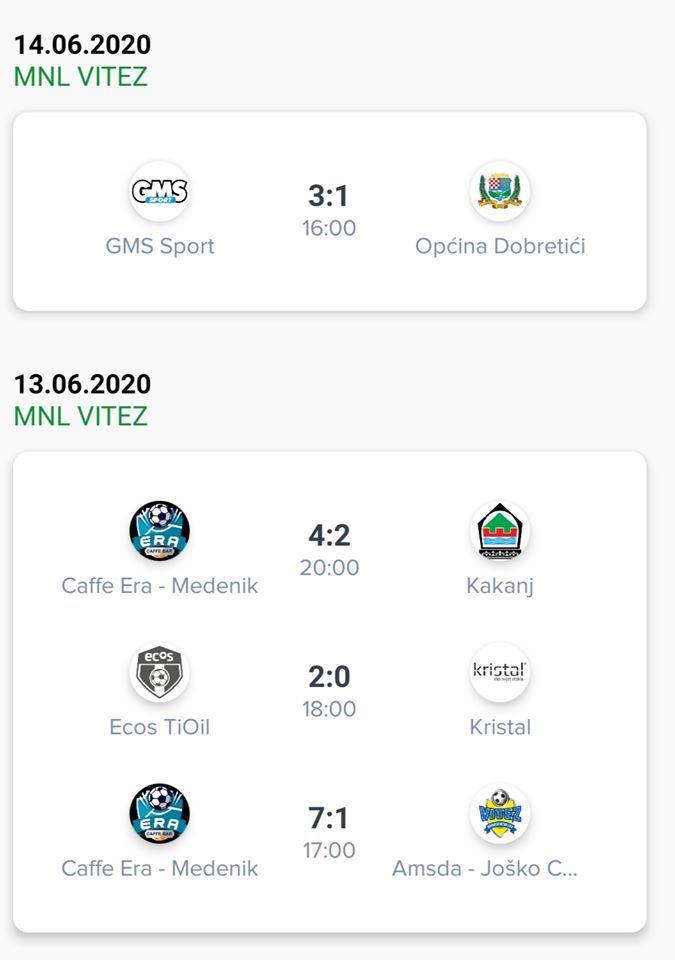Image resolution: width=675 pixels, height=960 pixels.
Task: Select the Ecos TiOil team name
Action: (x=159, y=727)
